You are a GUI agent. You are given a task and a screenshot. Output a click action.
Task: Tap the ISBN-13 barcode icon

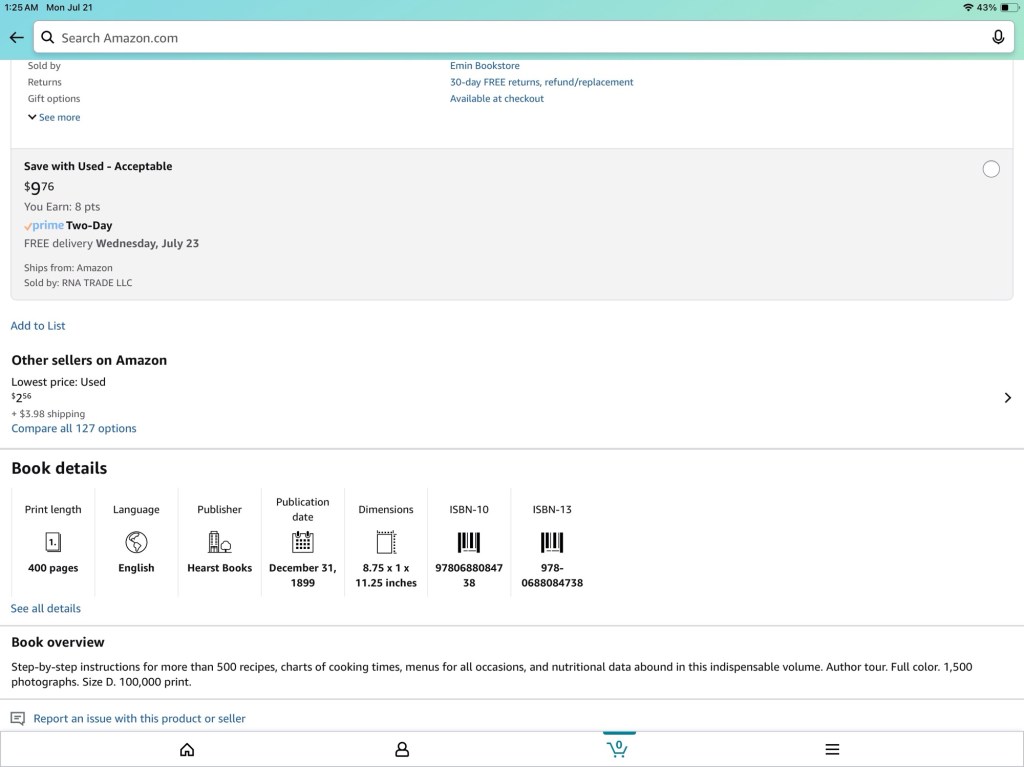click(x=552, y=542)
